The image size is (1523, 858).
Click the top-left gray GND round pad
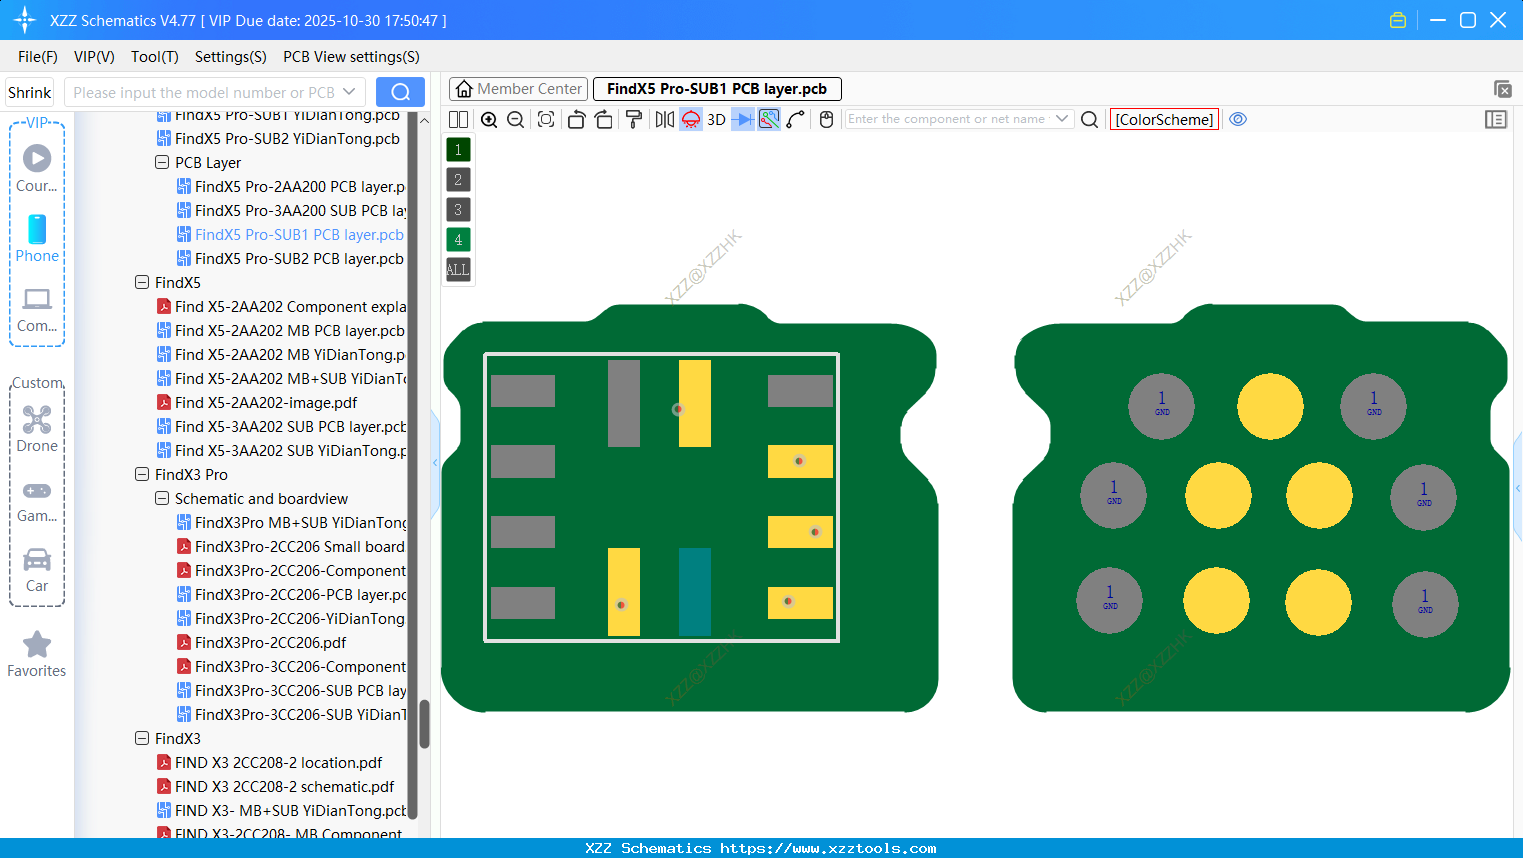click(x=1162, y=405)
